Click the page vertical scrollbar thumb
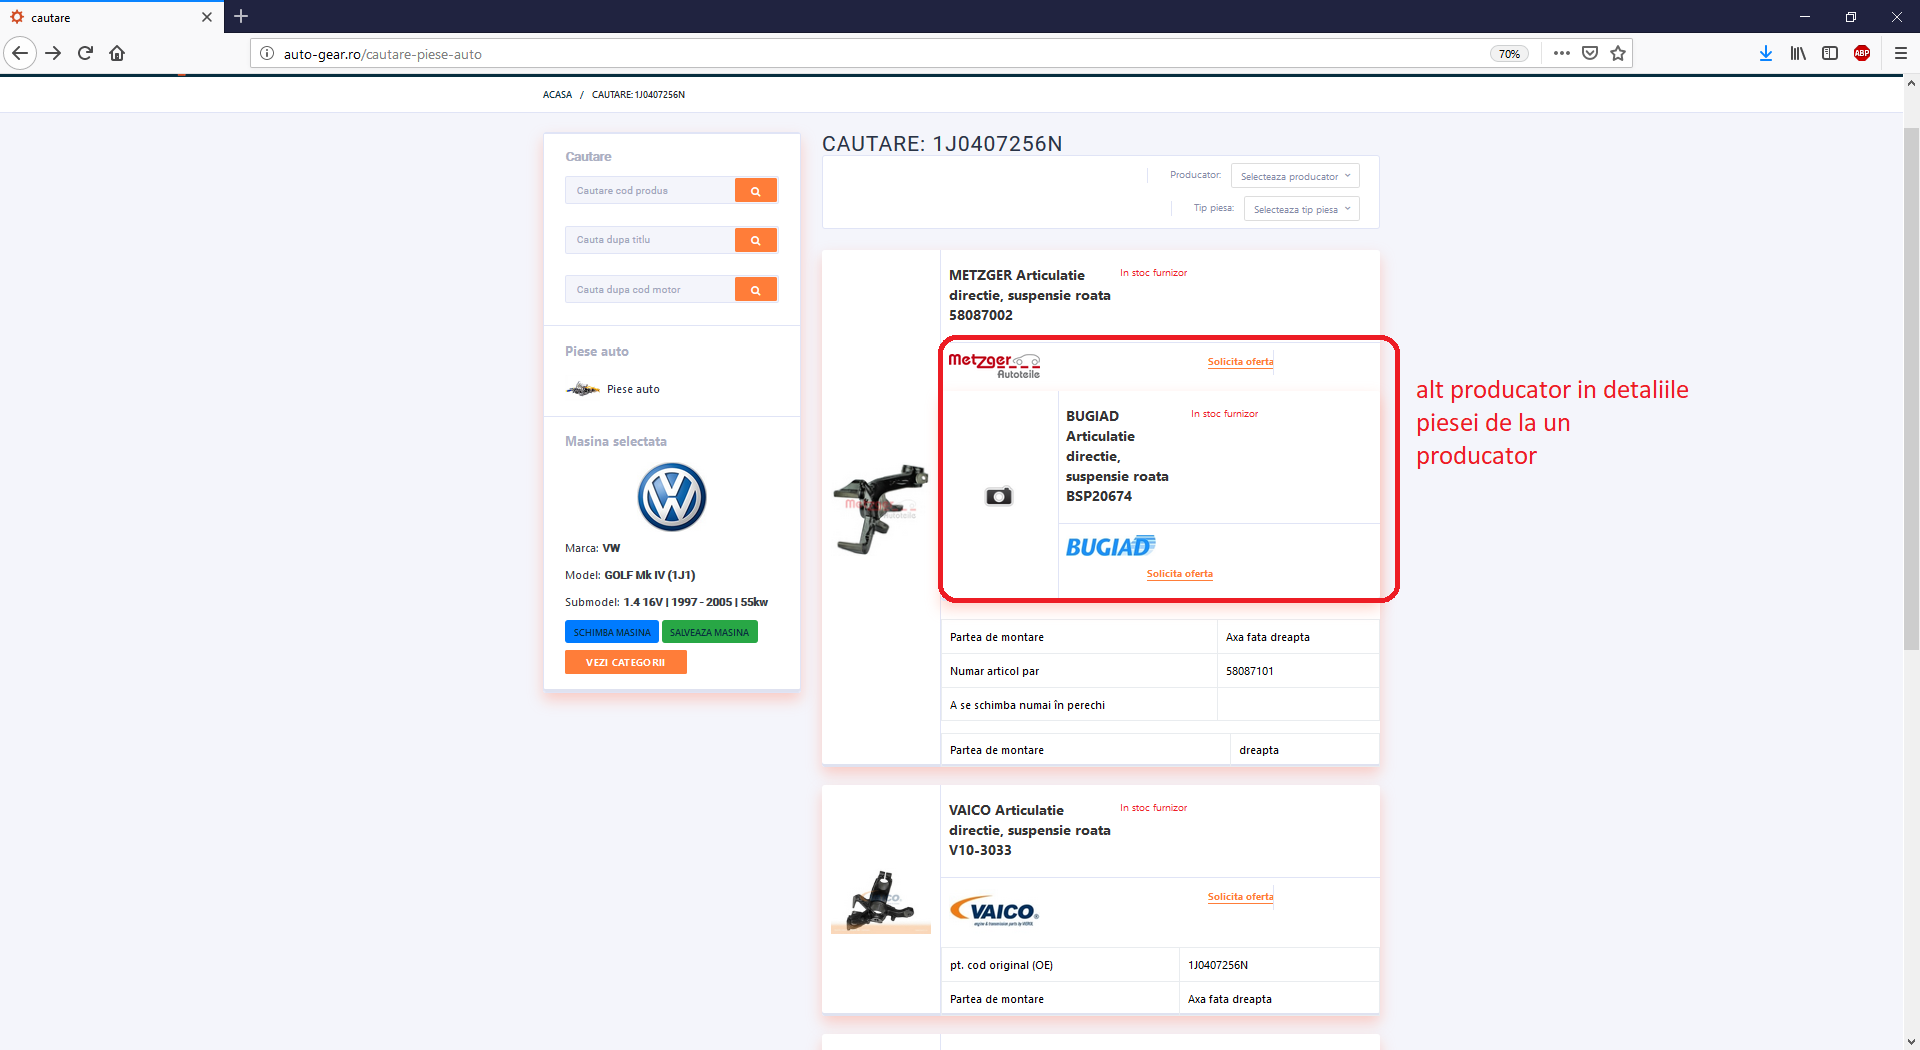The height and width of the screenshot is (1050, 1920). (1911, 388)
